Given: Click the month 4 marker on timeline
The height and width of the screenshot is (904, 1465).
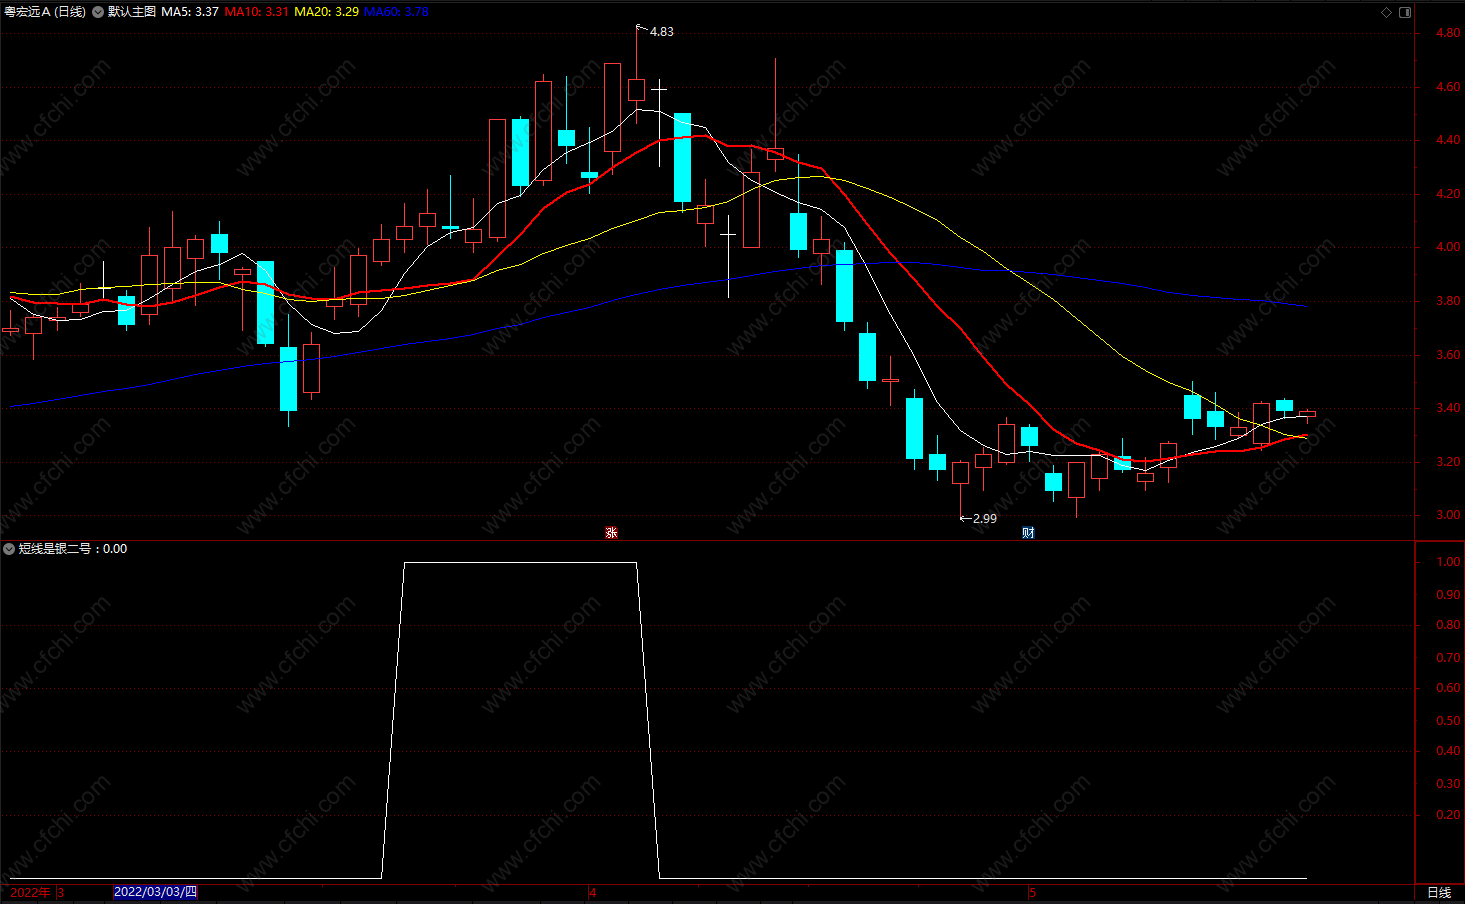Looking at the screenshot, I should click(593, 892).
